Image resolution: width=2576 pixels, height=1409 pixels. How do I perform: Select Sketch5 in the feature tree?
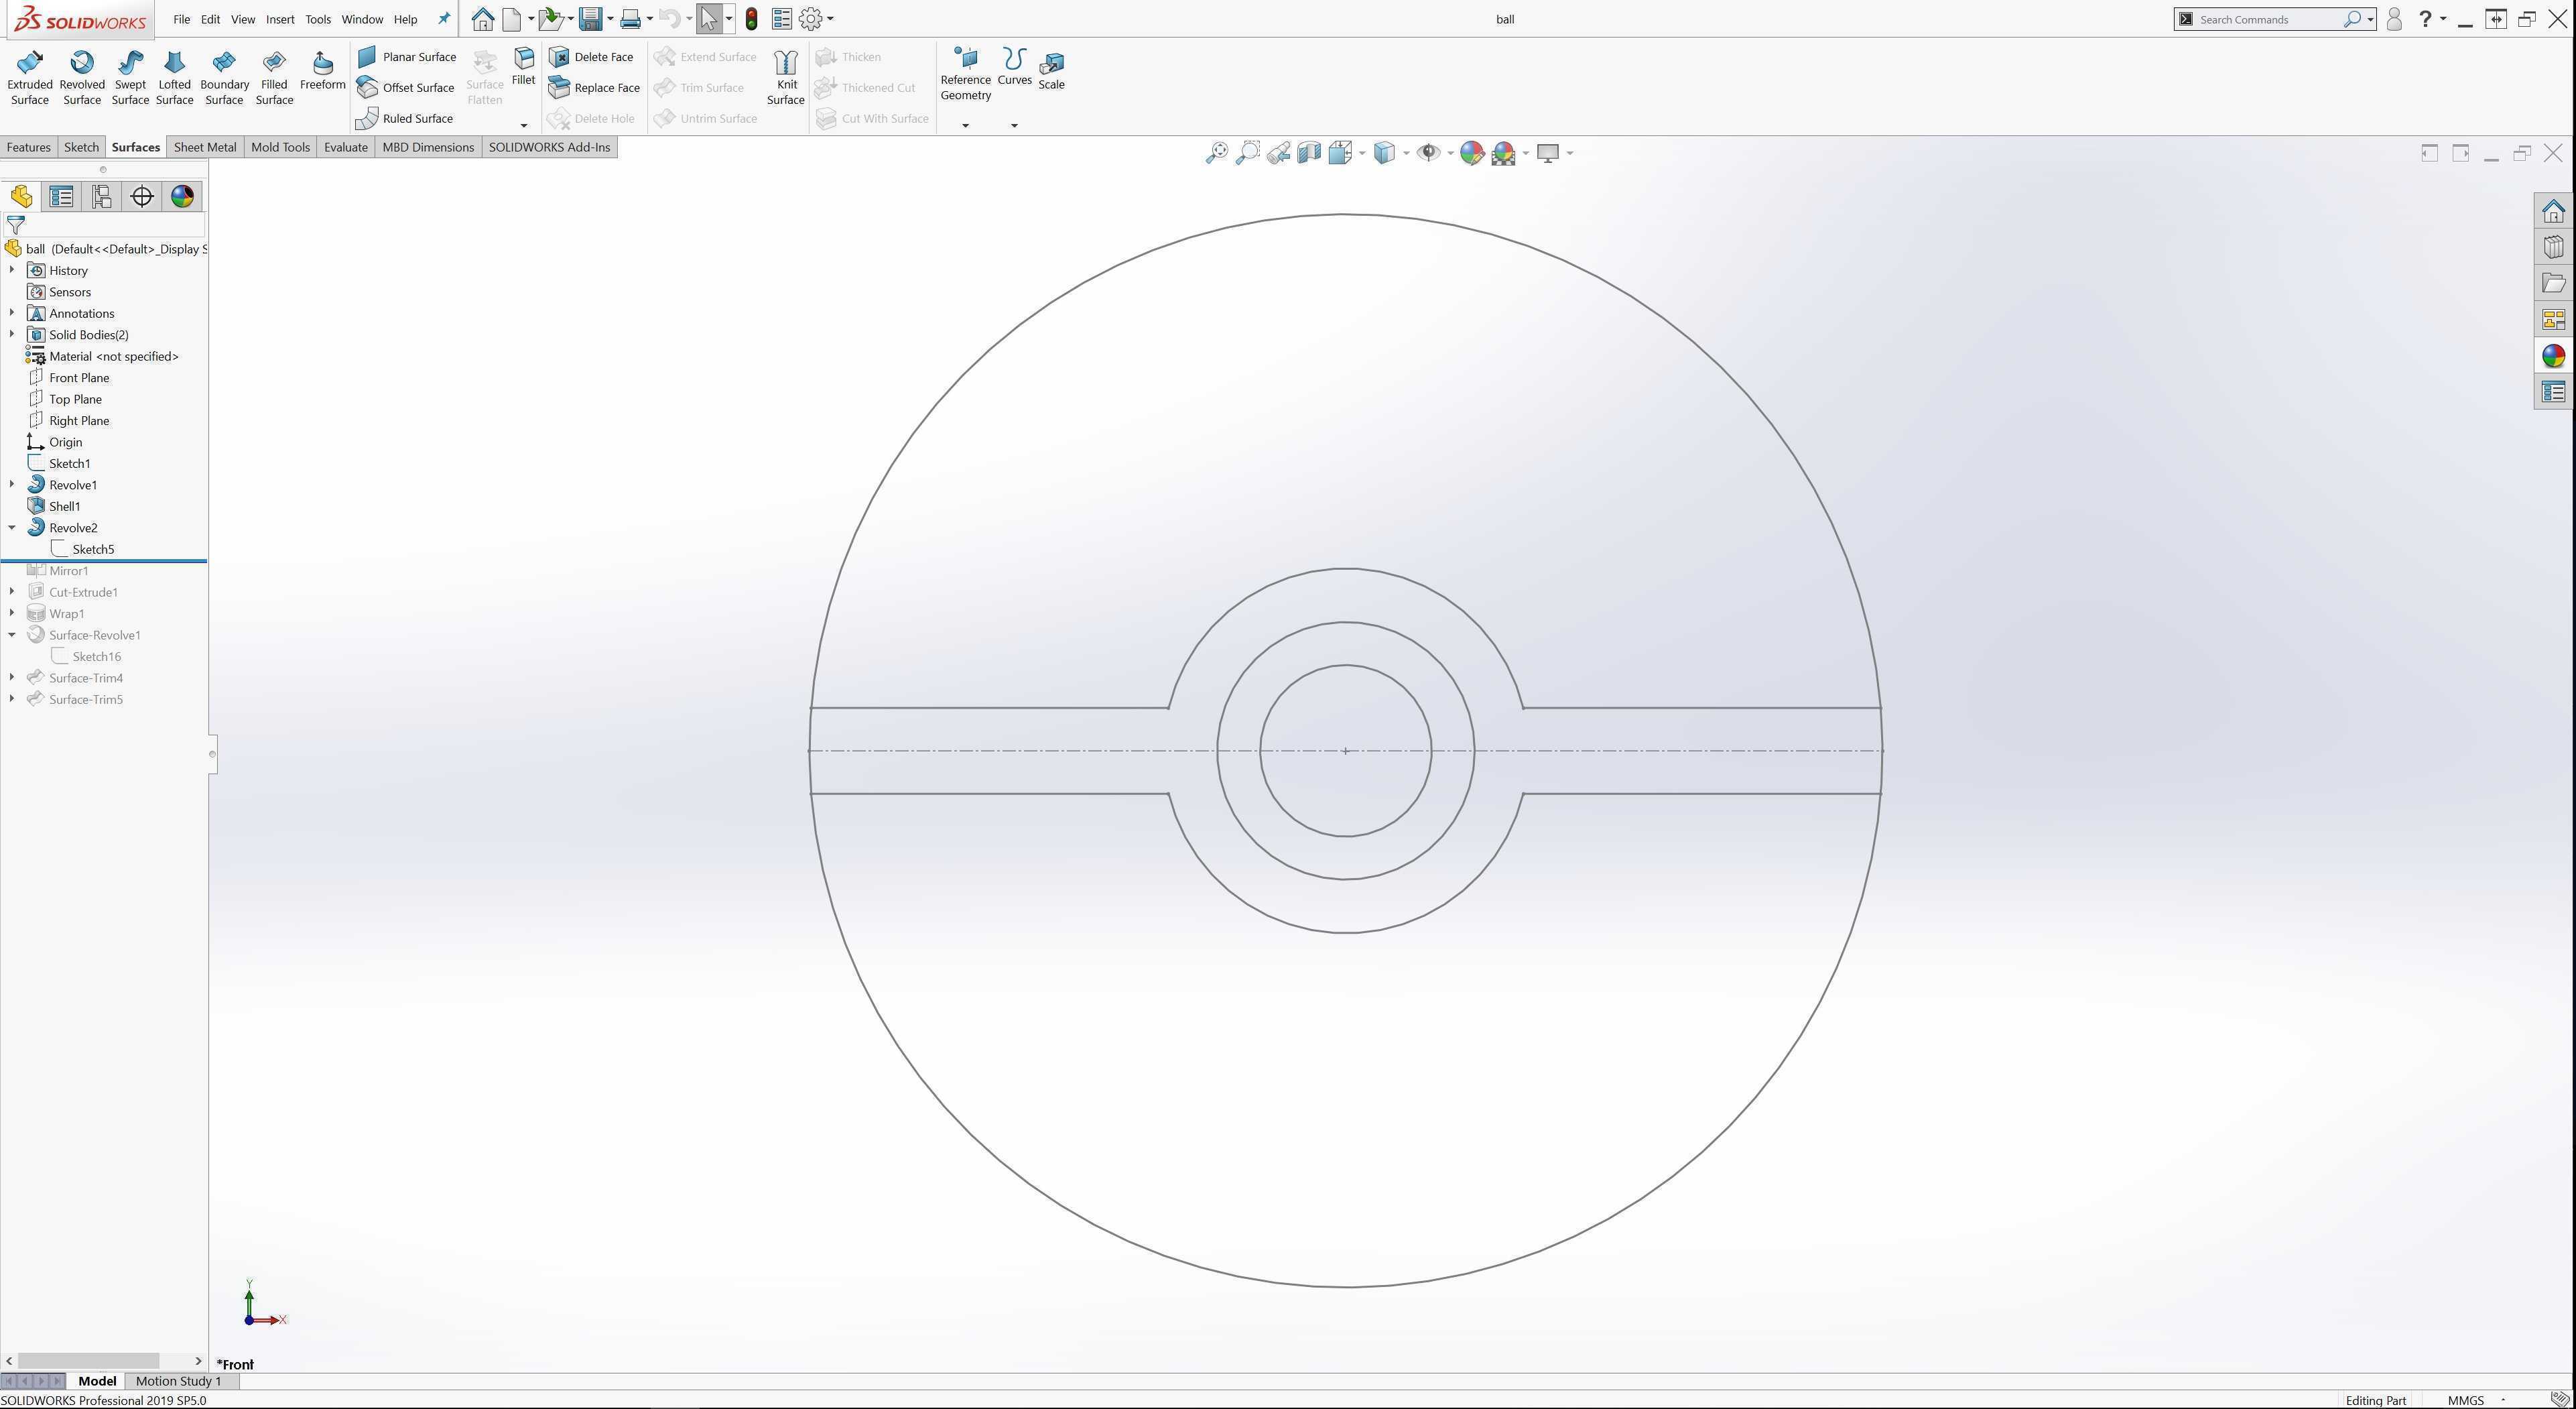click(93, 549)
